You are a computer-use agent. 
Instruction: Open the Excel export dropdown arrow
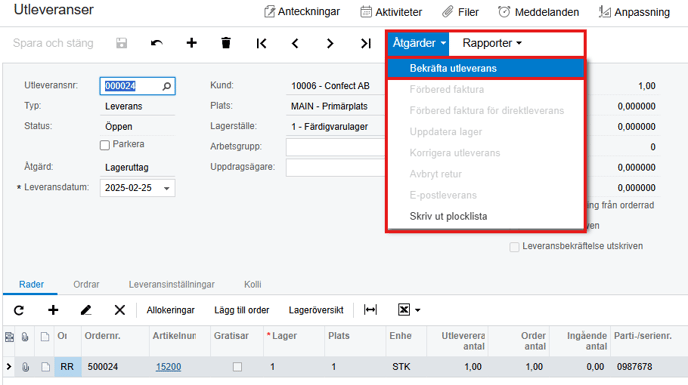coord(418,310)
